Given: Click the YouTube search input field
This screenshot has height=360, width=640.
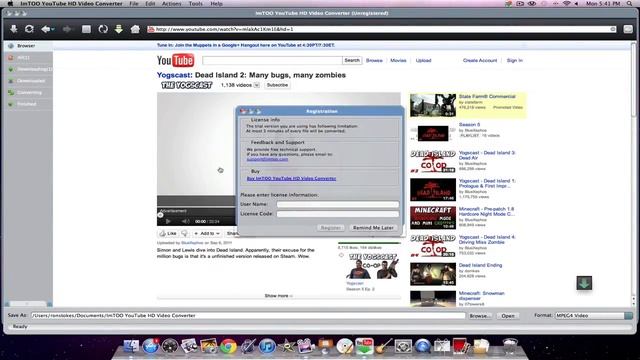Looking at the screenshot, I should click(x=272, y=60).
